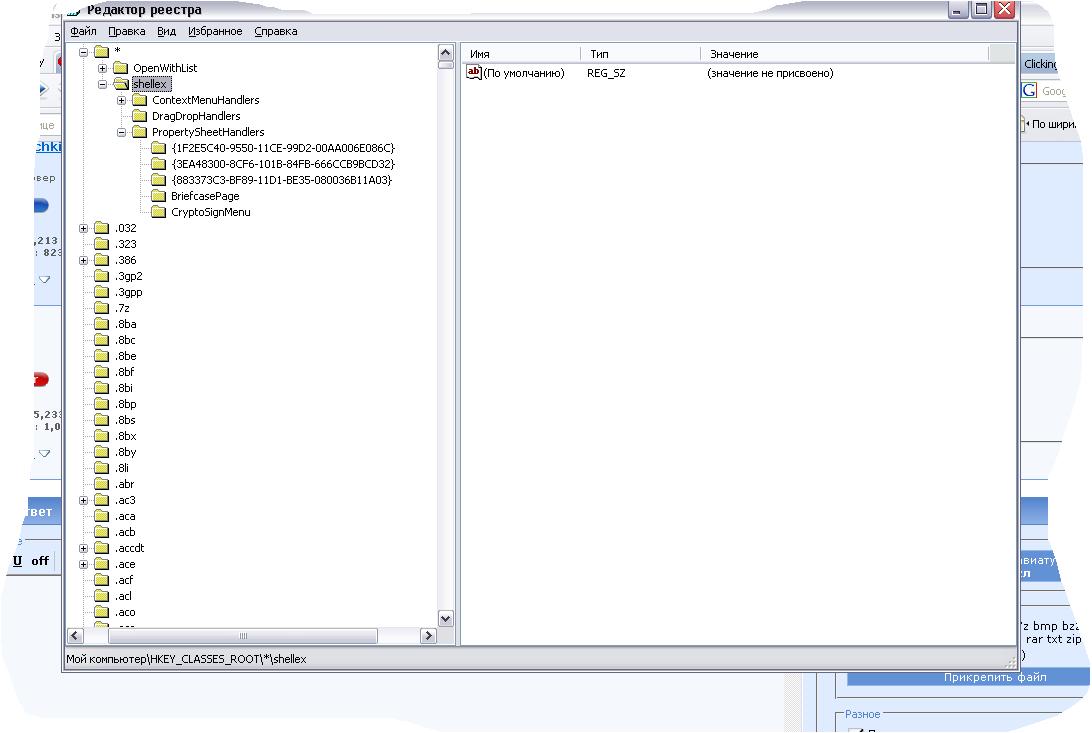Click the .3gpp folder icon
The image size is (1092, 733).
click(x=102, y=292)
